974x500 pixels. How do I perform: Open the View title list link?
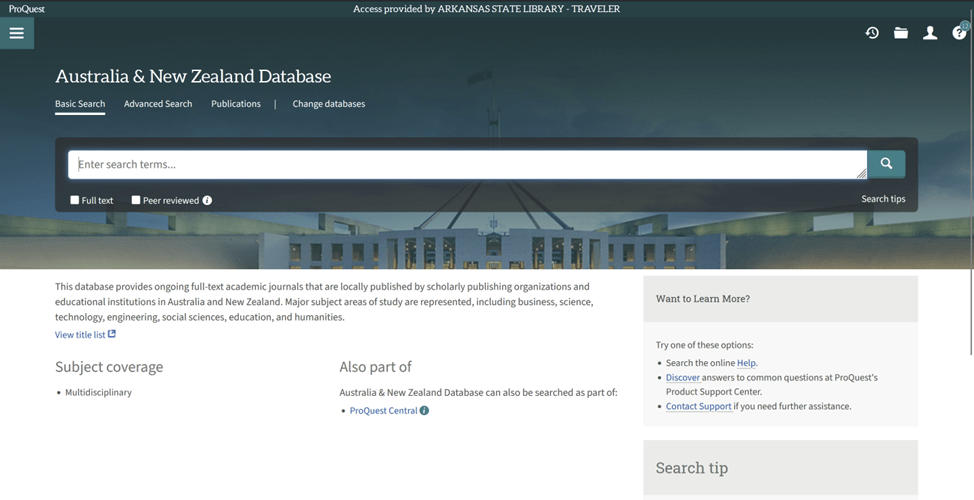[80, 335]
